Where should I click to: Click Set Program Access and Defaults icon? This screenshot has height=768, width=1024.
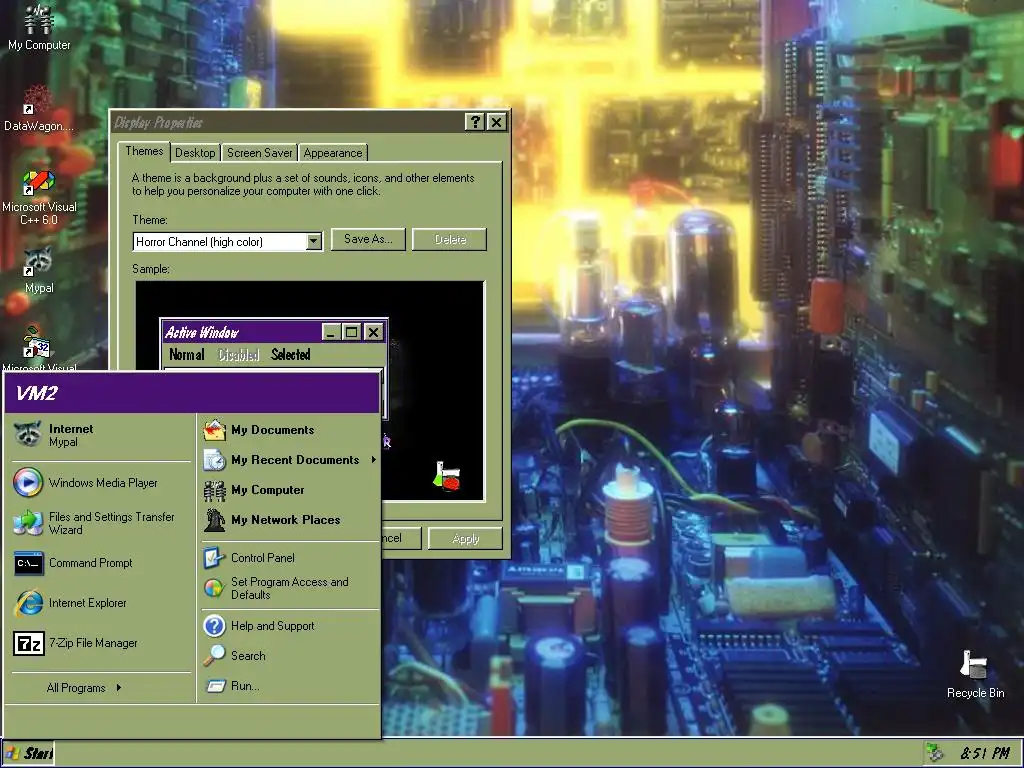pos(214,588)
